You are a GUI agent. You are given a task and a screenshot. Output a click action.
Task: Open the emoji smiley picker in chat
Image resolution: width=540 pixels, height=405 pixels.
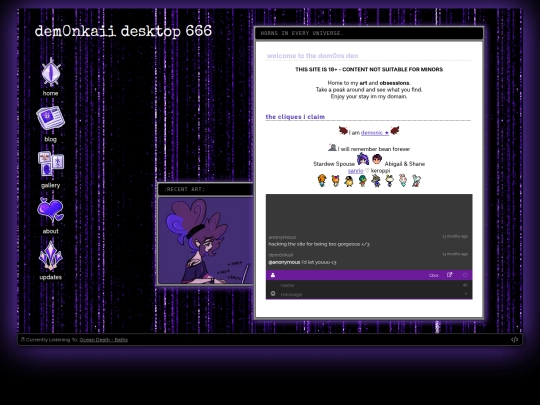pyautogui.click(x=273, y=294)
